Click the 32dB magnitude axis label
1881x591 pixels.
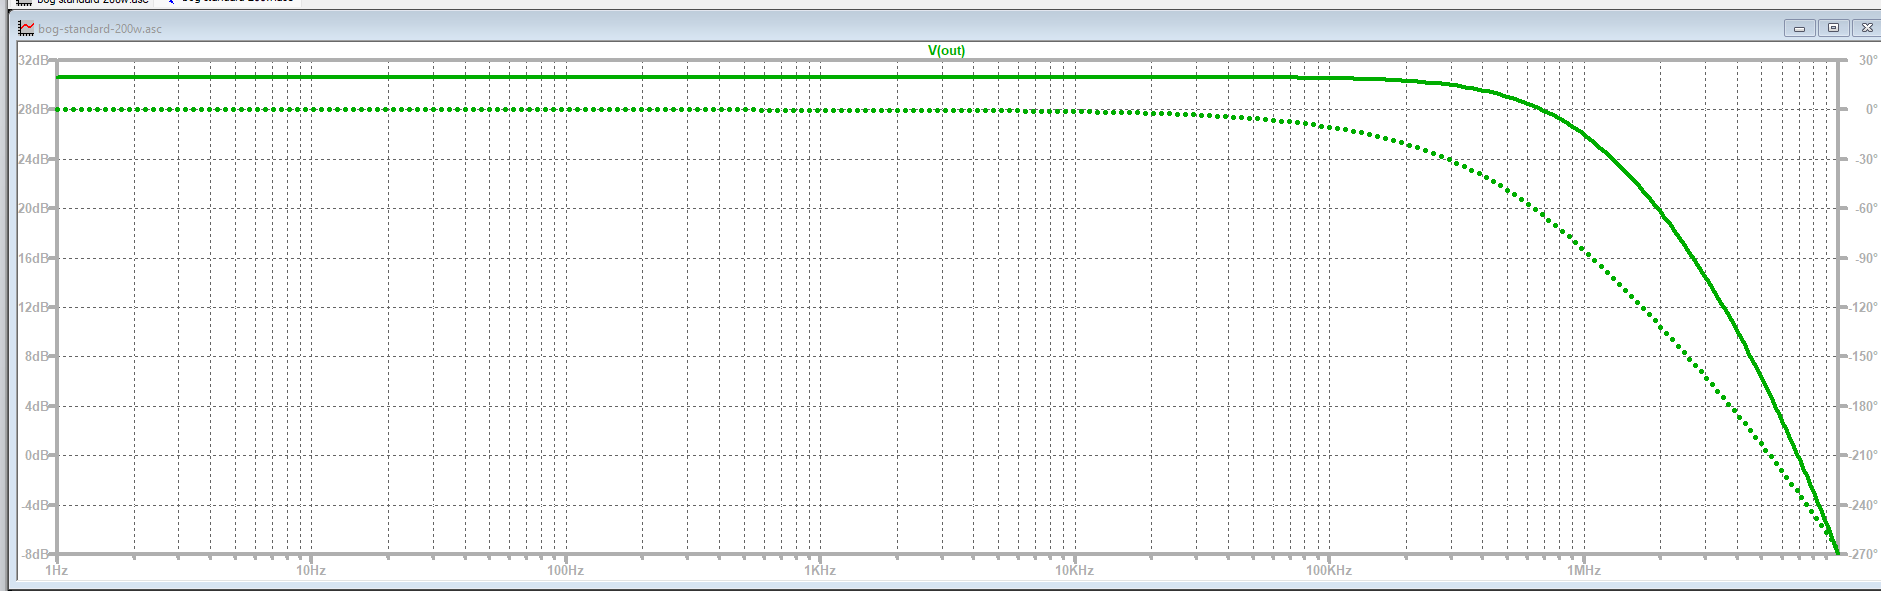click(x=33, y=61)
